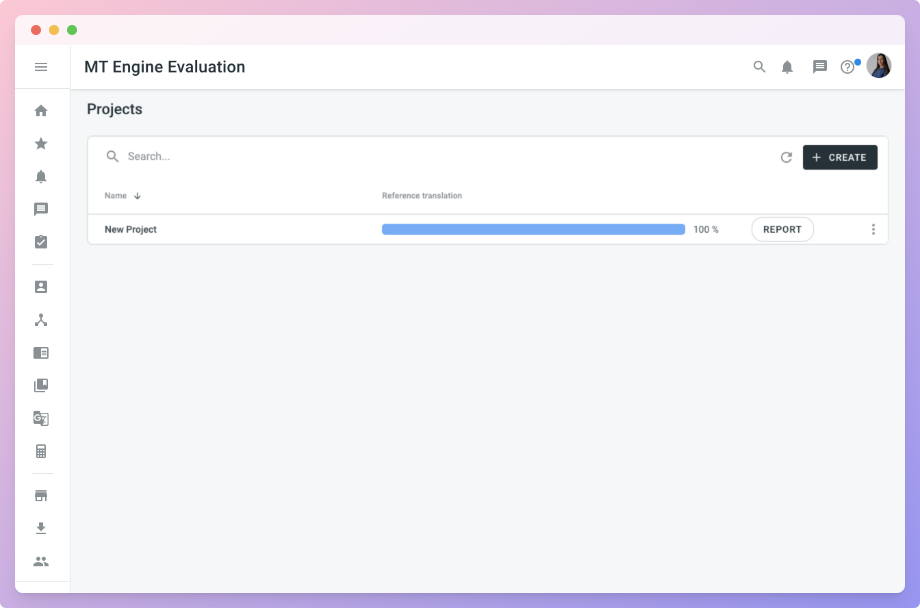The image size is (920, 608).
Task: Open contact card icon in sidebar
Action: tap(41, 286)
